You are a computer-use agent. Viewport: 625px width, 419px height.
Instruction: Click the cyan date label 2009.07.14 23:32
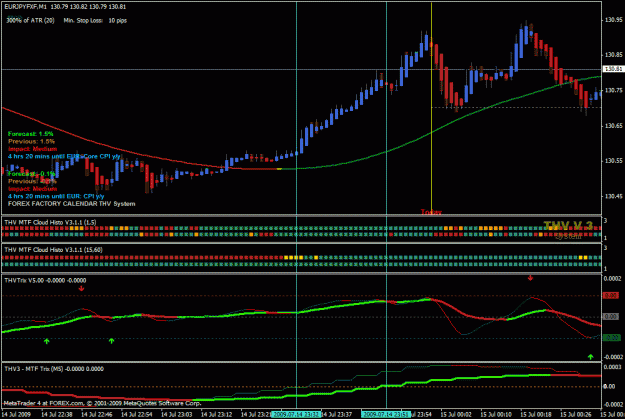296,415
